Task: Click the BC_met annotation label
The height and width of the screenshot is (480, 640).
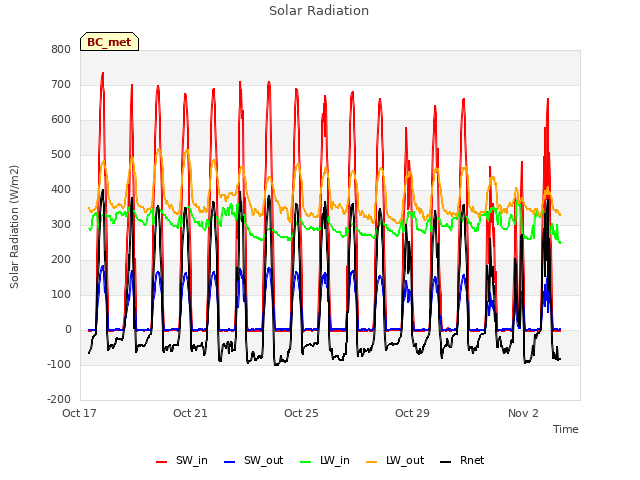Action: (109, 42)
